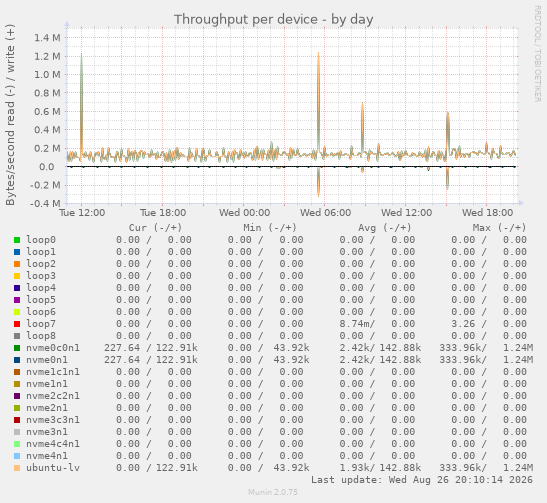Image resolution: width=547 pixels, height=503 pixels.
Task: Click the chart title 'Throughput per device - by day'
Action: (x=274, y=20)
